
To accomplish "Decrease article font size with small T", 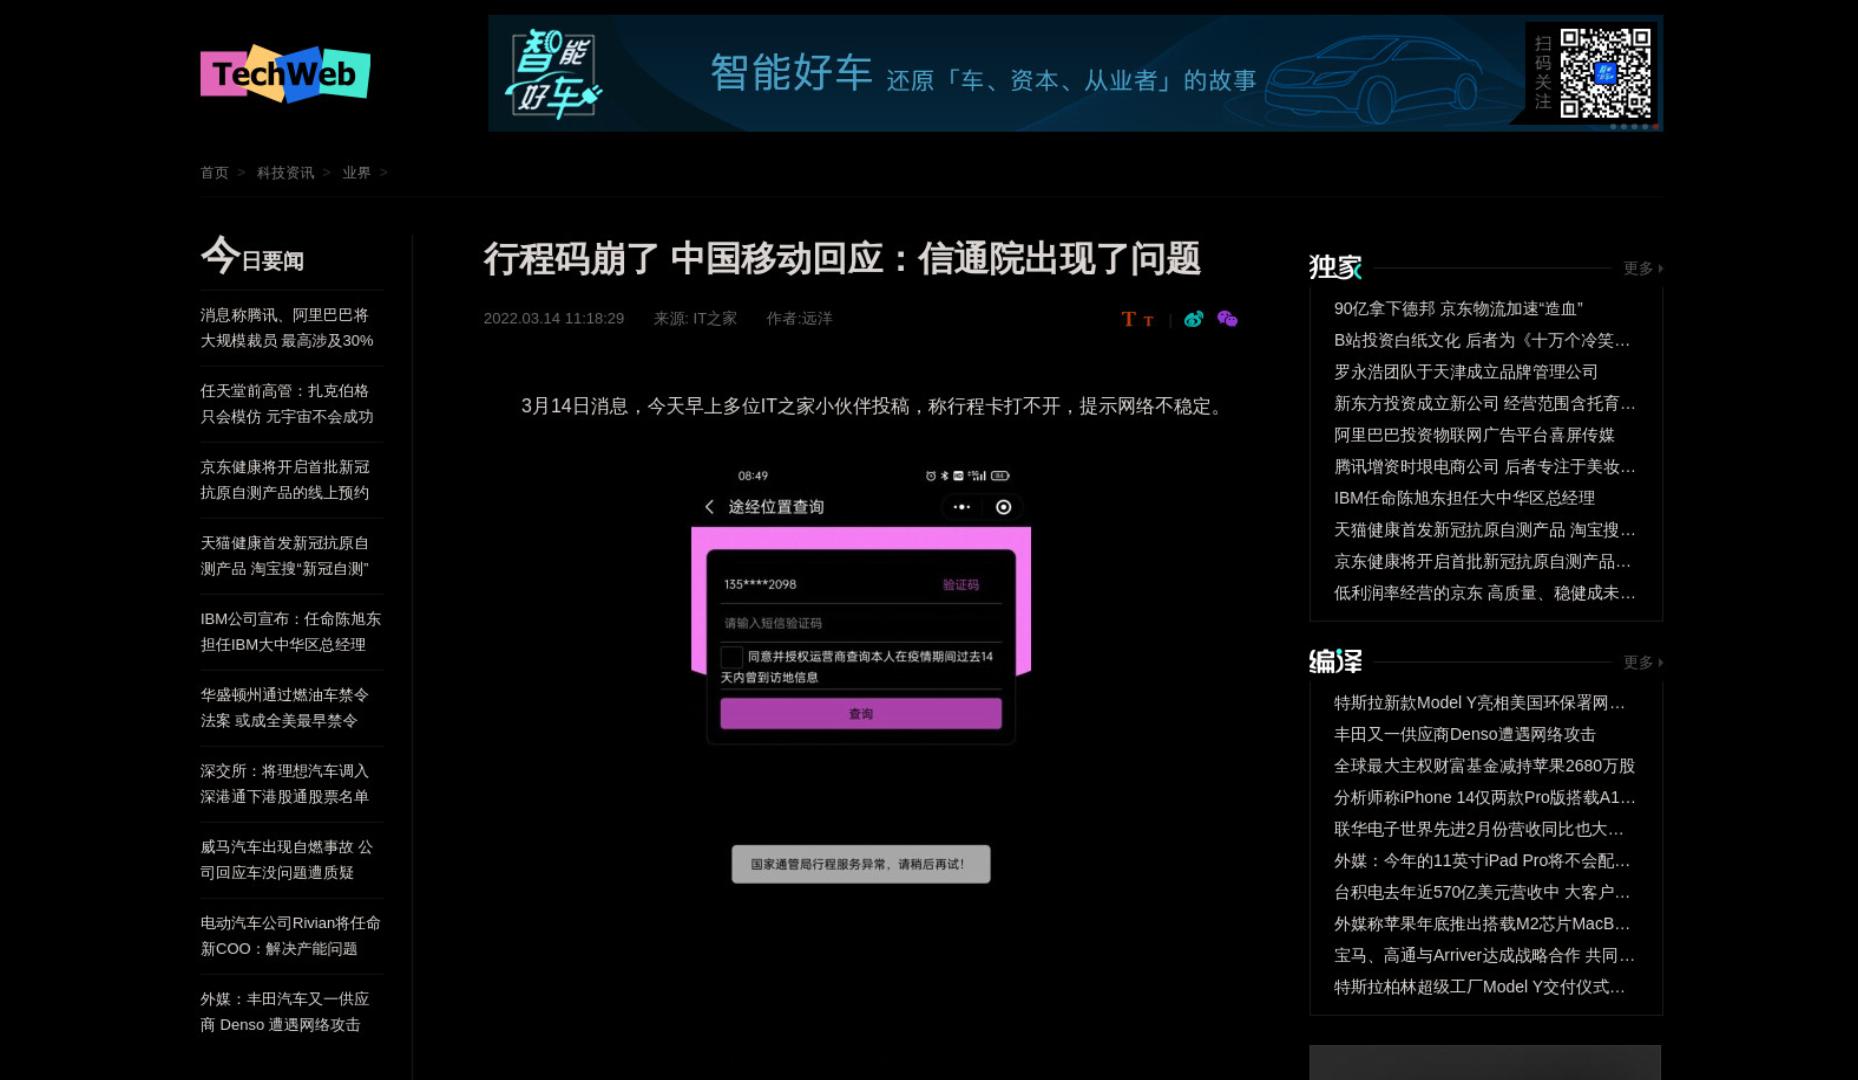I will click(1148, 321).
